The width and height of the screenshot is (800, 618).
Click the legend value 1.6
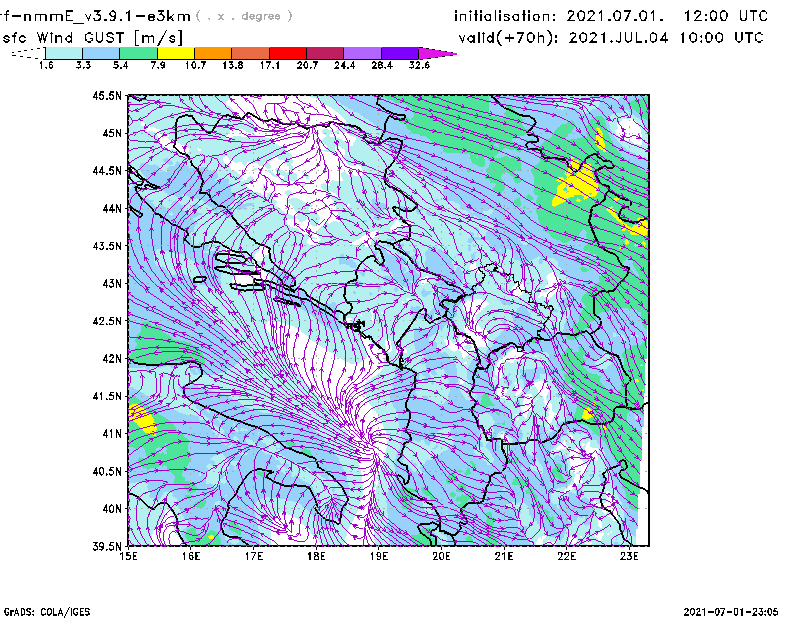46,65
